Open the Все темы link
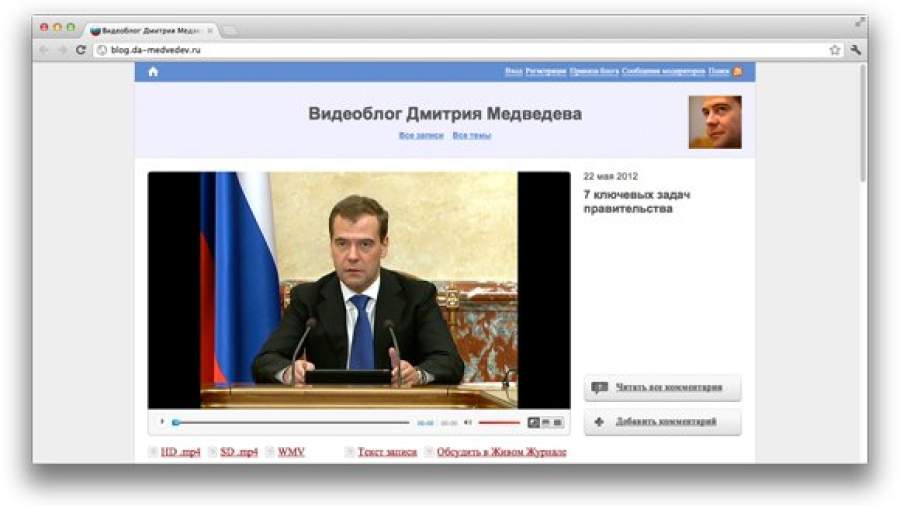This screenshot has width=900, height=506. [x=472, y=135]
